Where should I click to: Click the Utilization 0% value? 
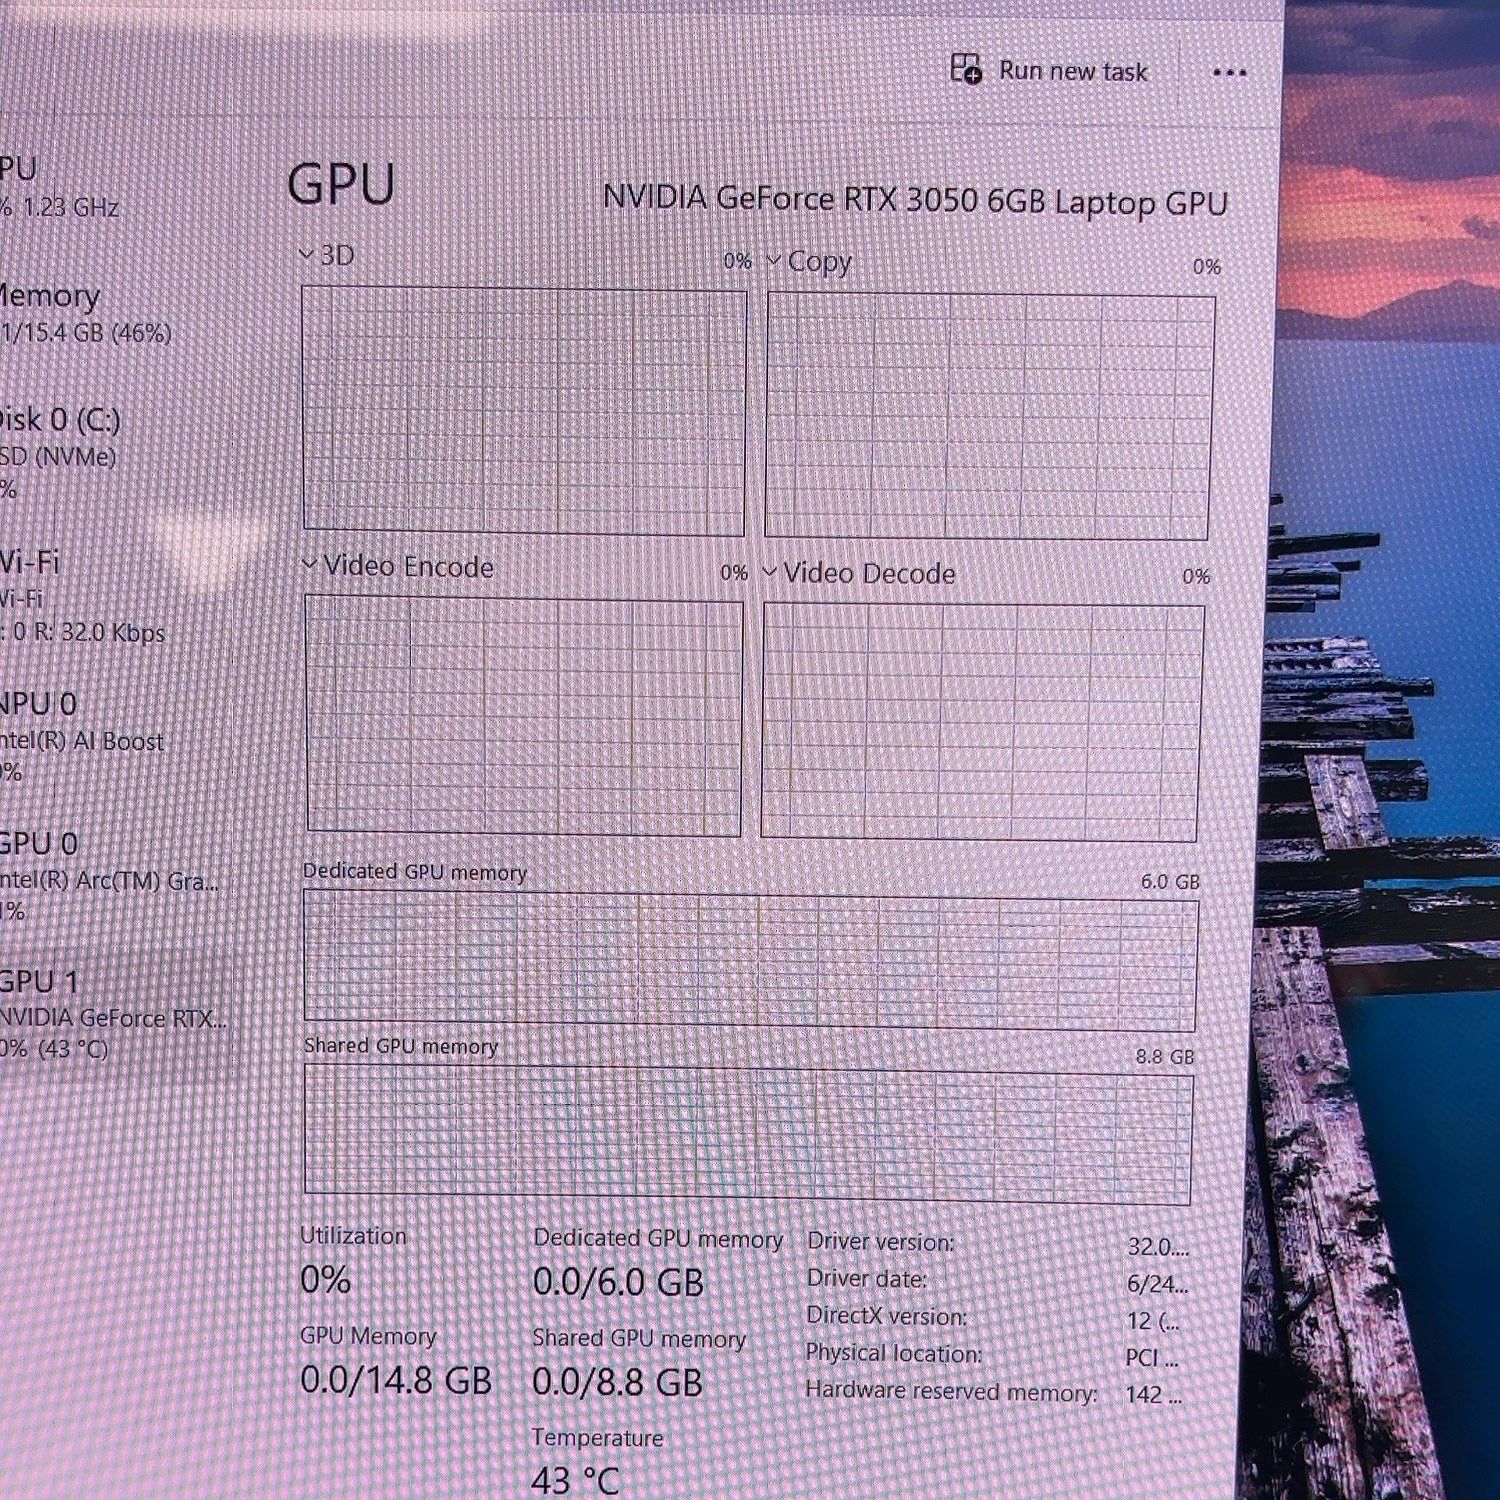pyautogui.click(x=325, y=1279)
